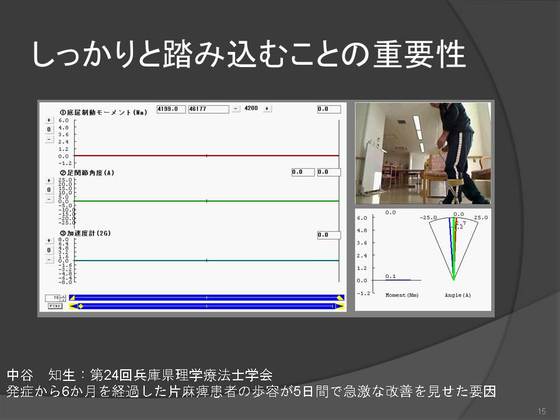The height and width of the screenshot is (420, 560).
Task: Increase the 4200 range with plus button
Action: coord(267,109)
